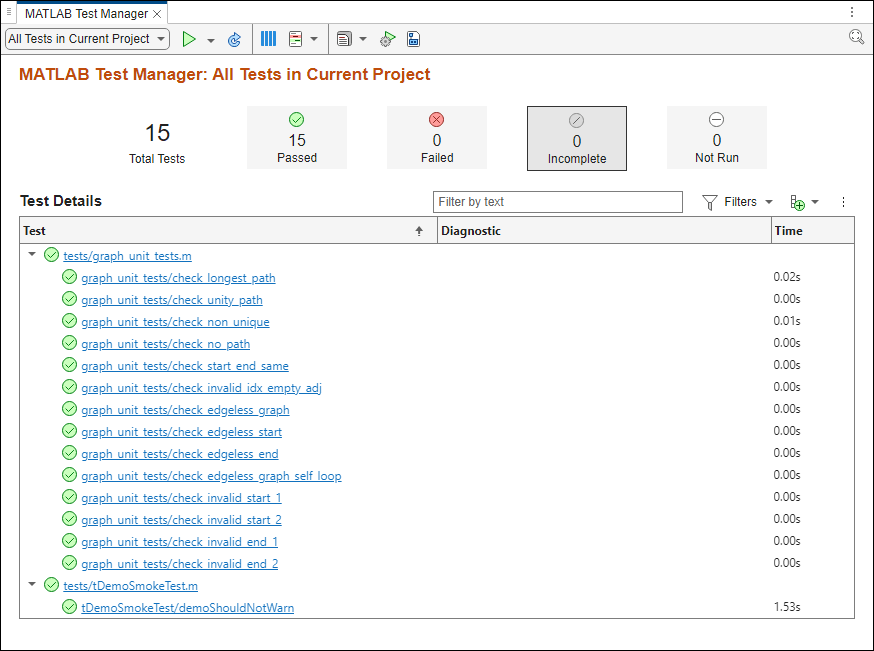Open the check_edgeless_end test link
874x651 pixels.
[179, 454]
